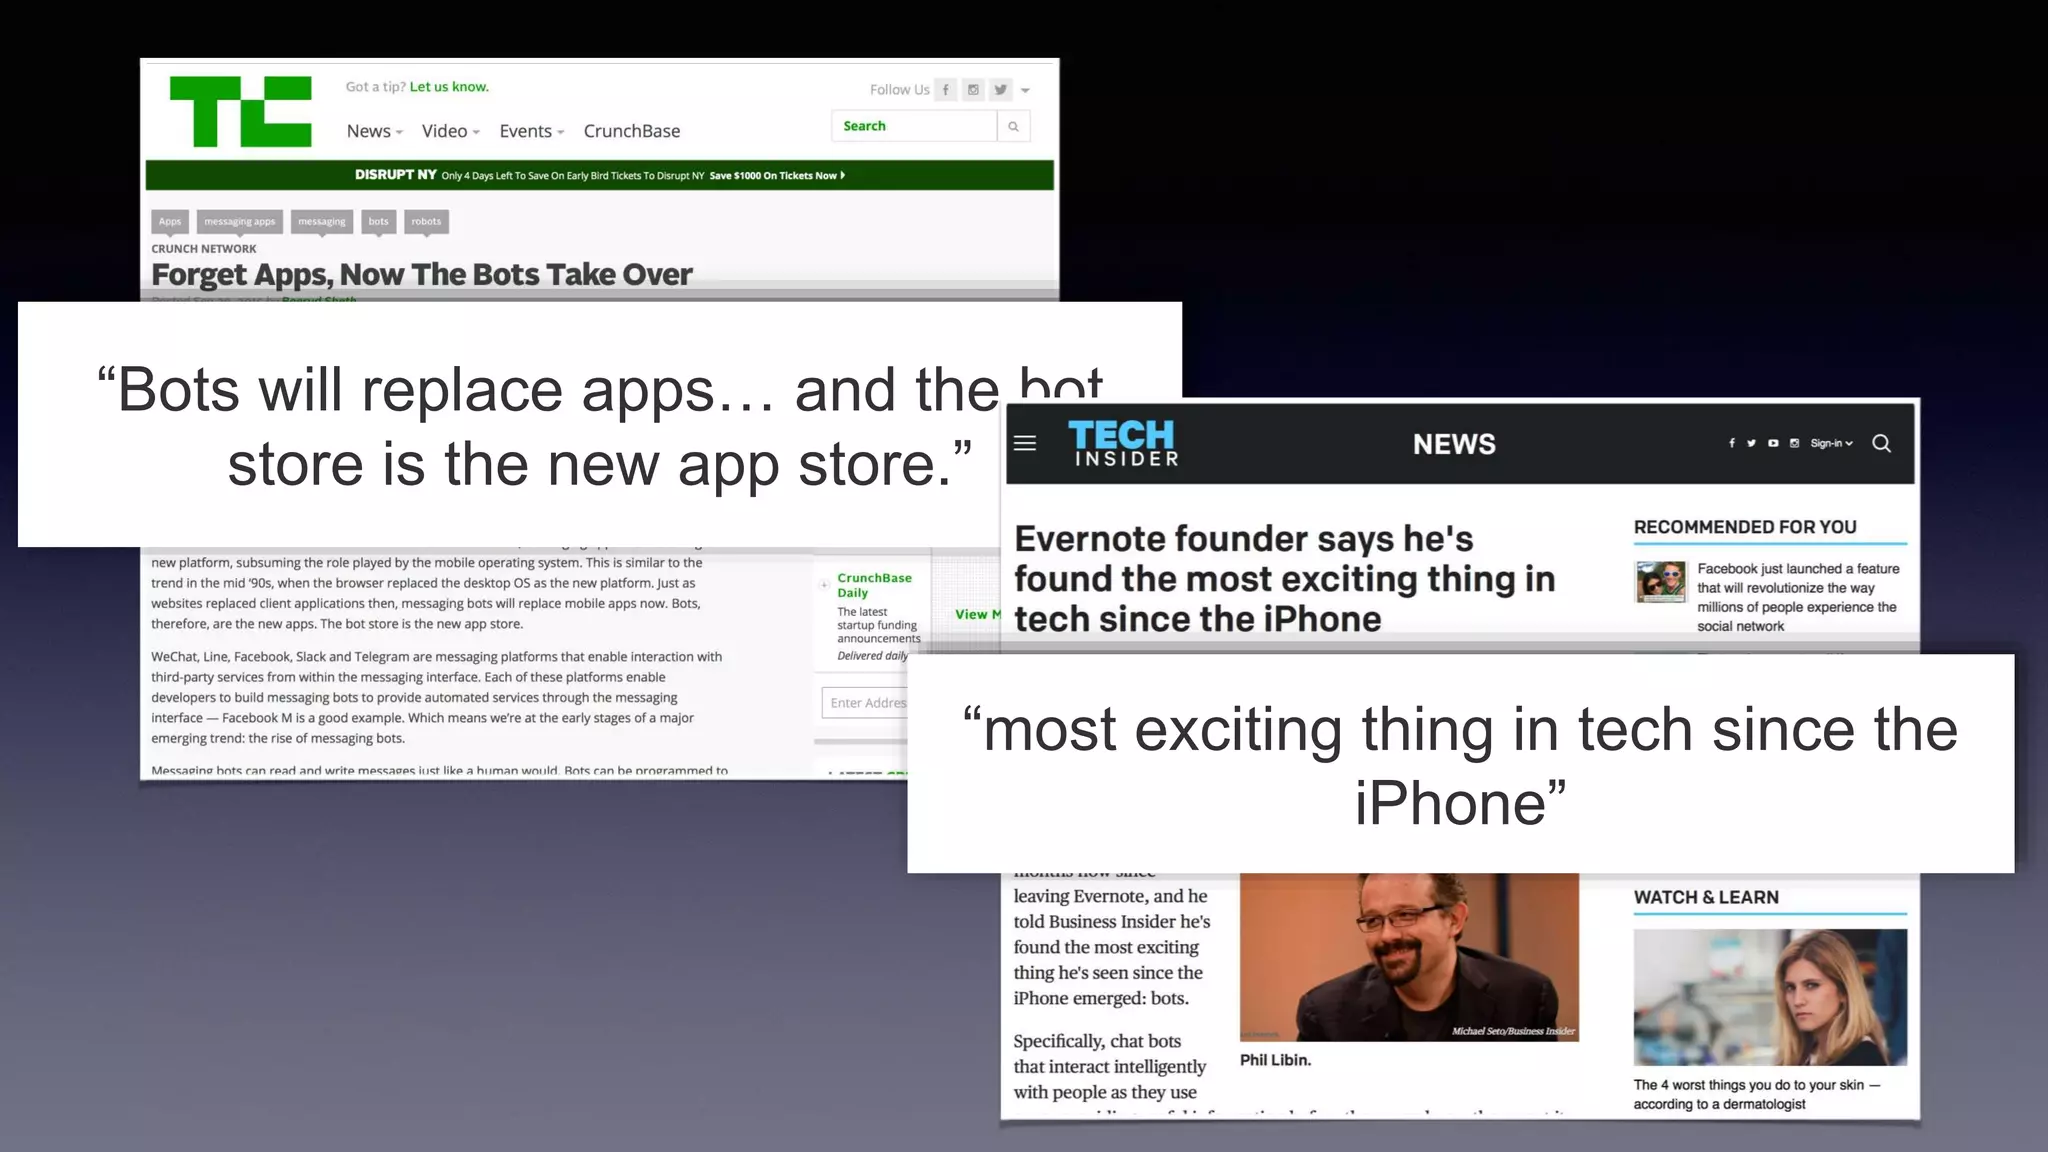Click text "Specifically, chat bots that interact intelligently"
Screen dimensions: 2048x1152
[1110, 1066]
